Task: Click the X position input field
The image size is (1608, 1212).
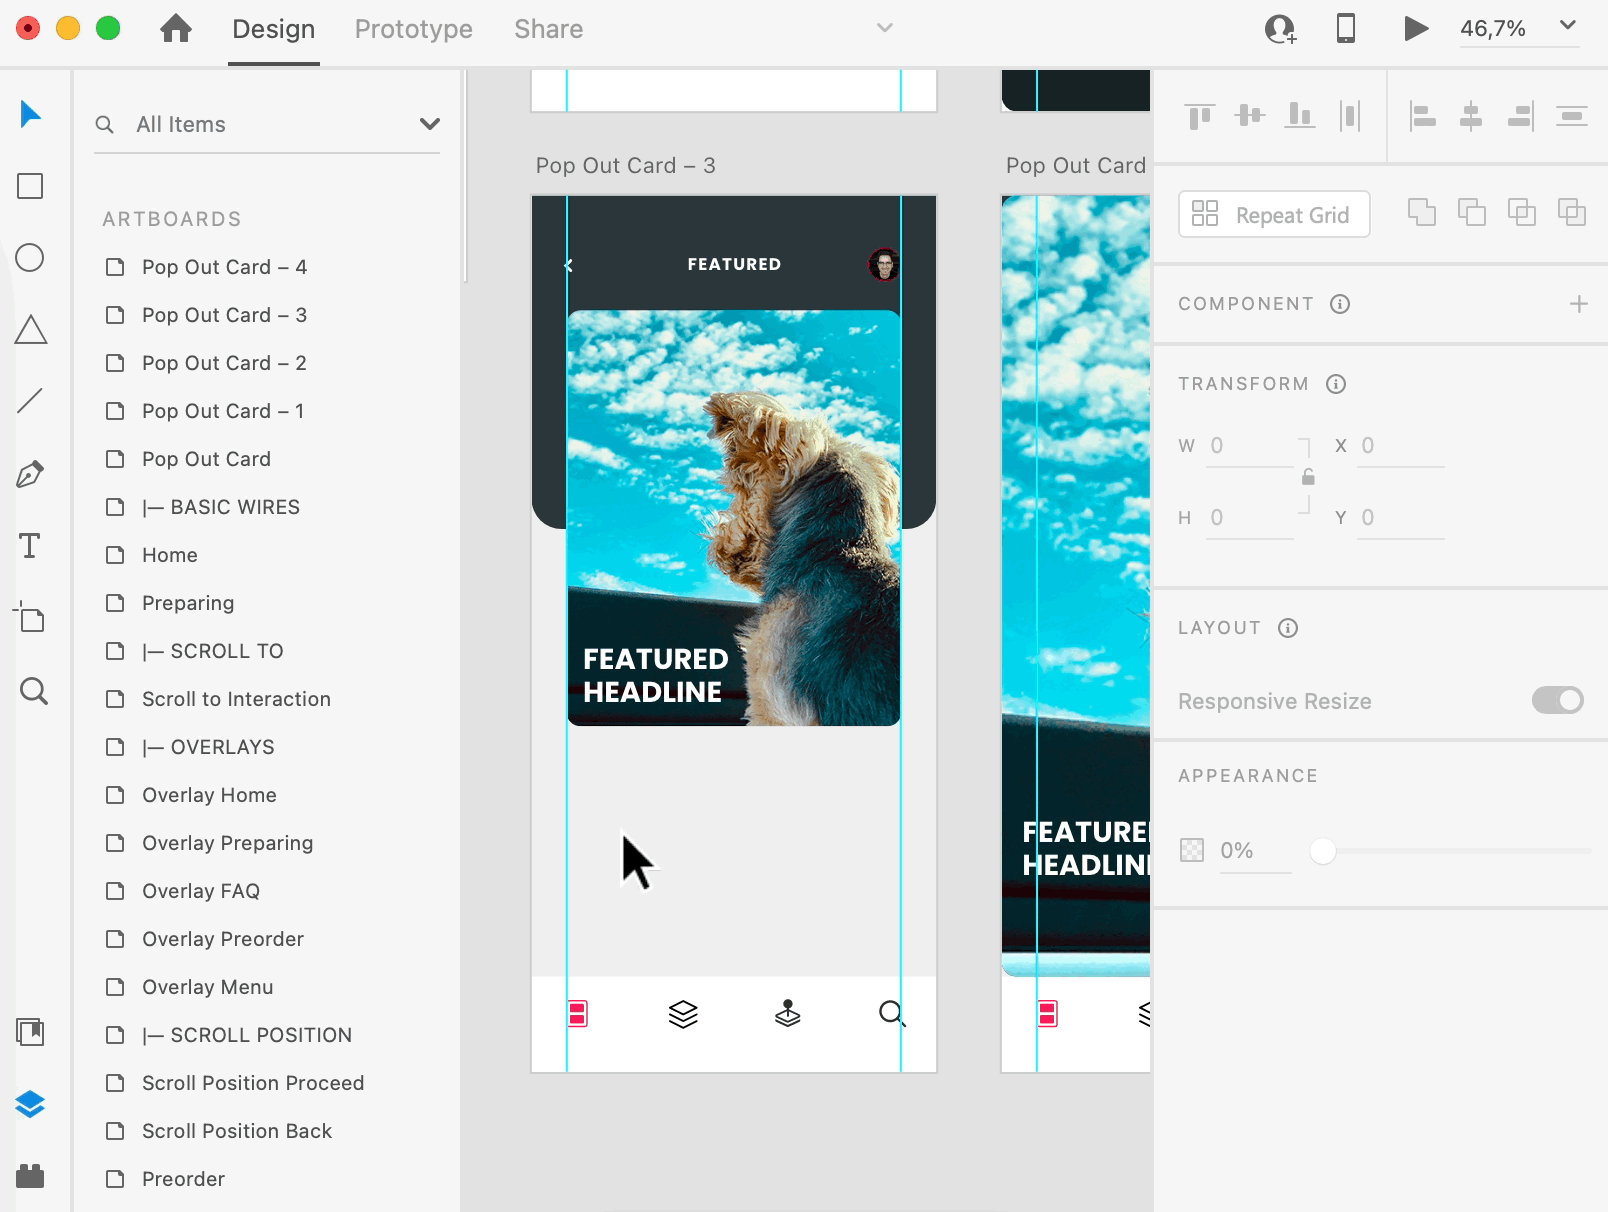Action: [x=1401, y=446]
